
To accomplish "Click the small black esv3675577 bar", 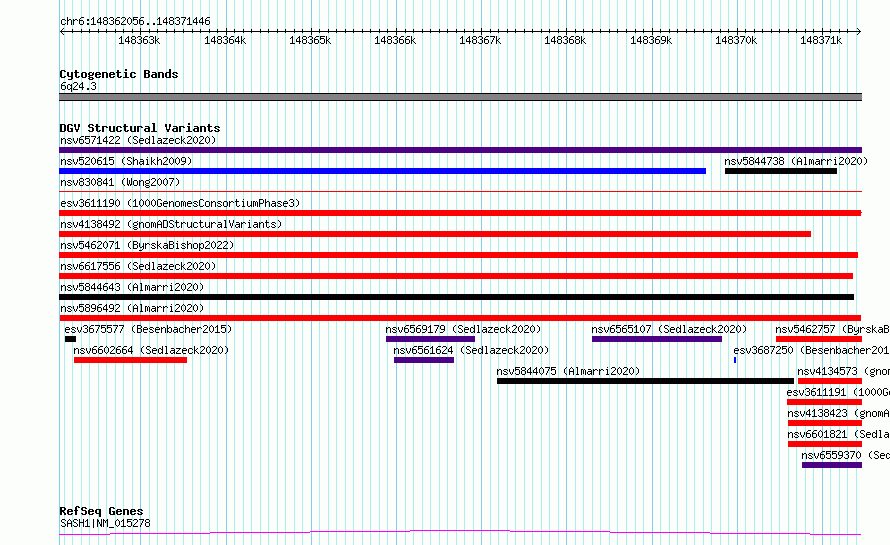I will coord(70,339).
